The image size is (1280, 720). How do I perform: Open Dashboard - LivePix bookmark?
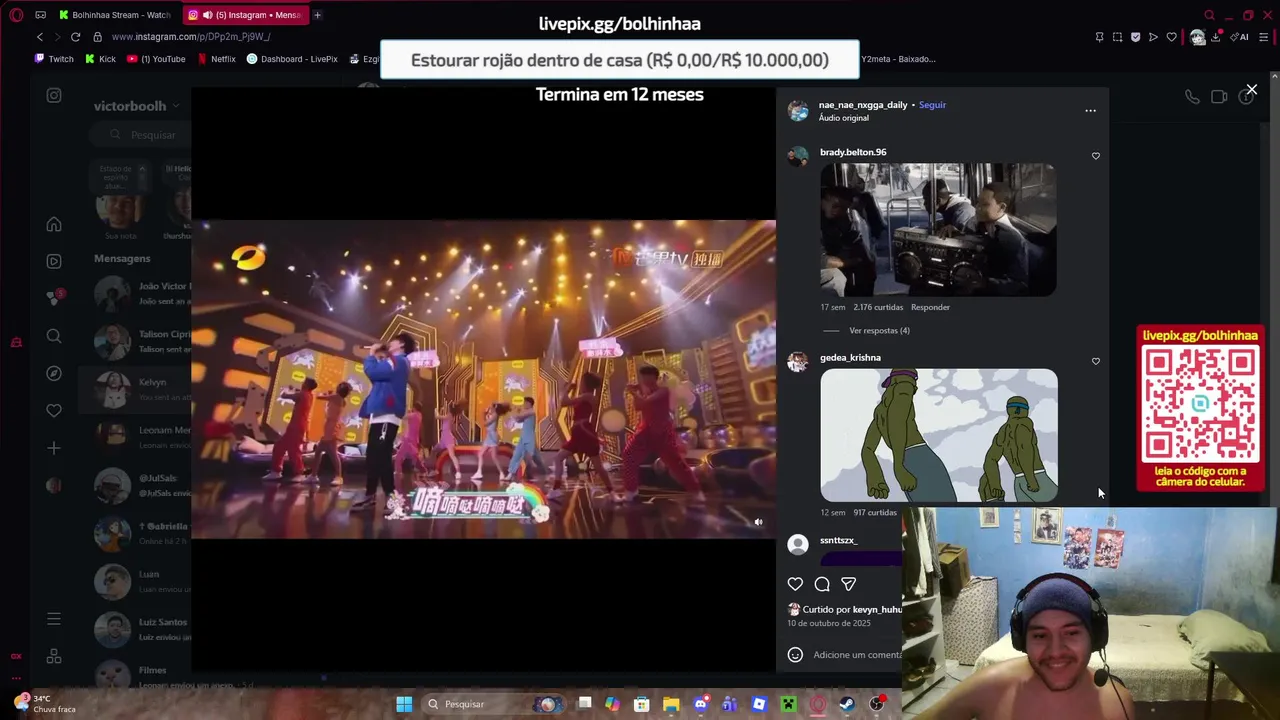coord(292,59)
